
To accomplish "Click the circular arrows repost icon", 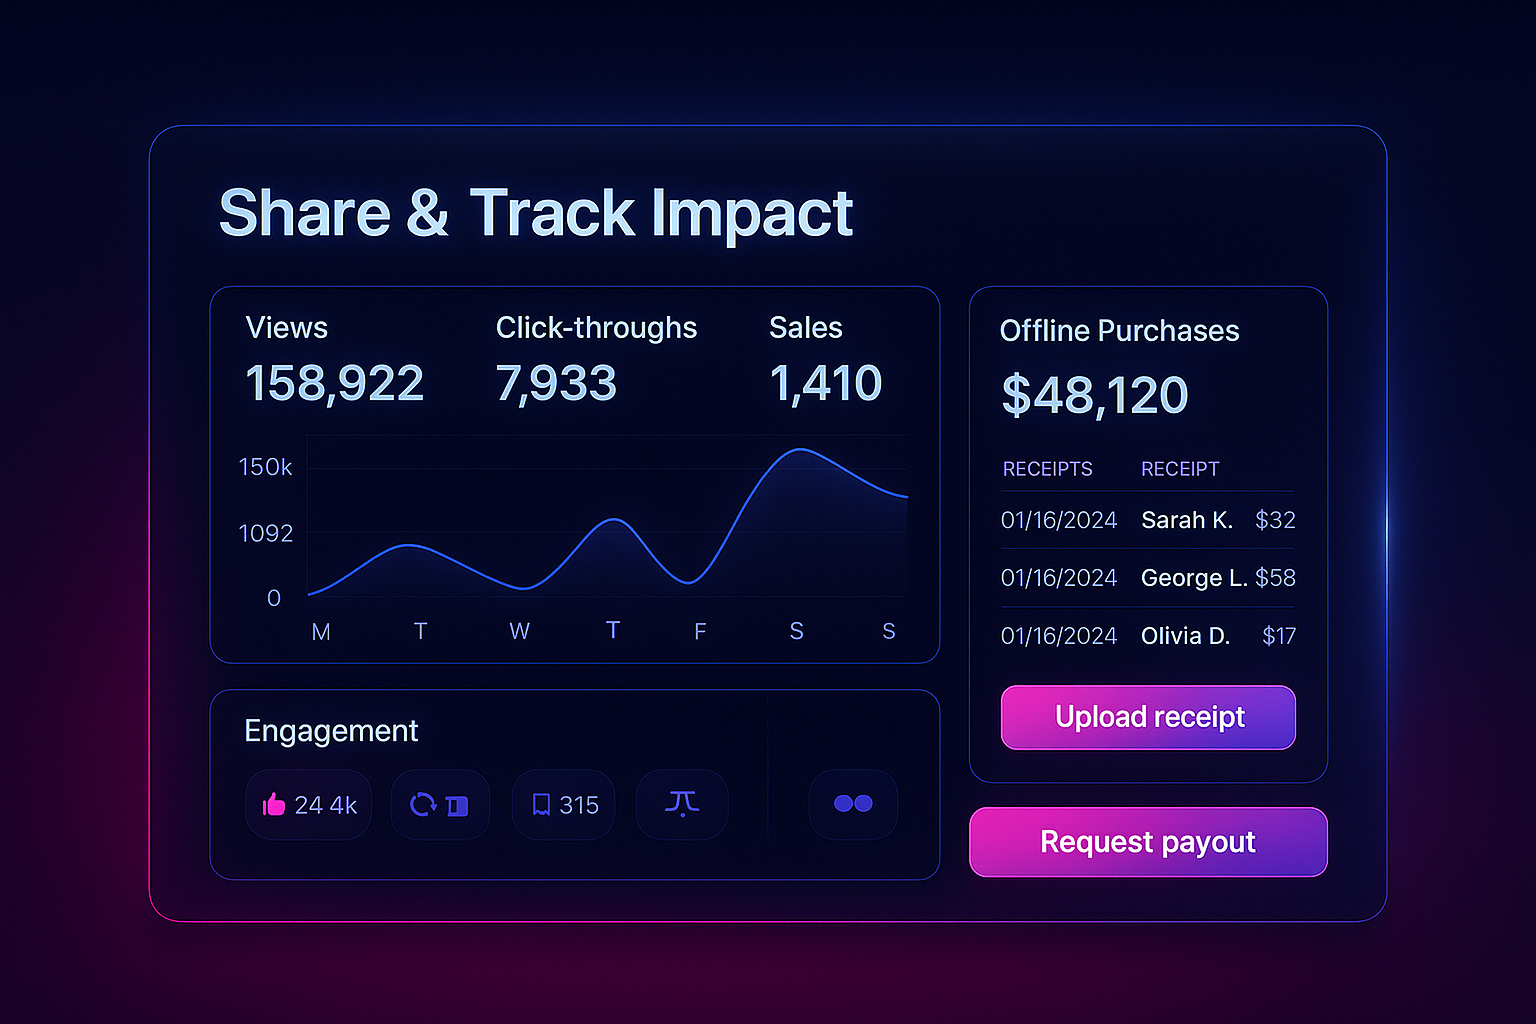I will click(x=423, y=804).
